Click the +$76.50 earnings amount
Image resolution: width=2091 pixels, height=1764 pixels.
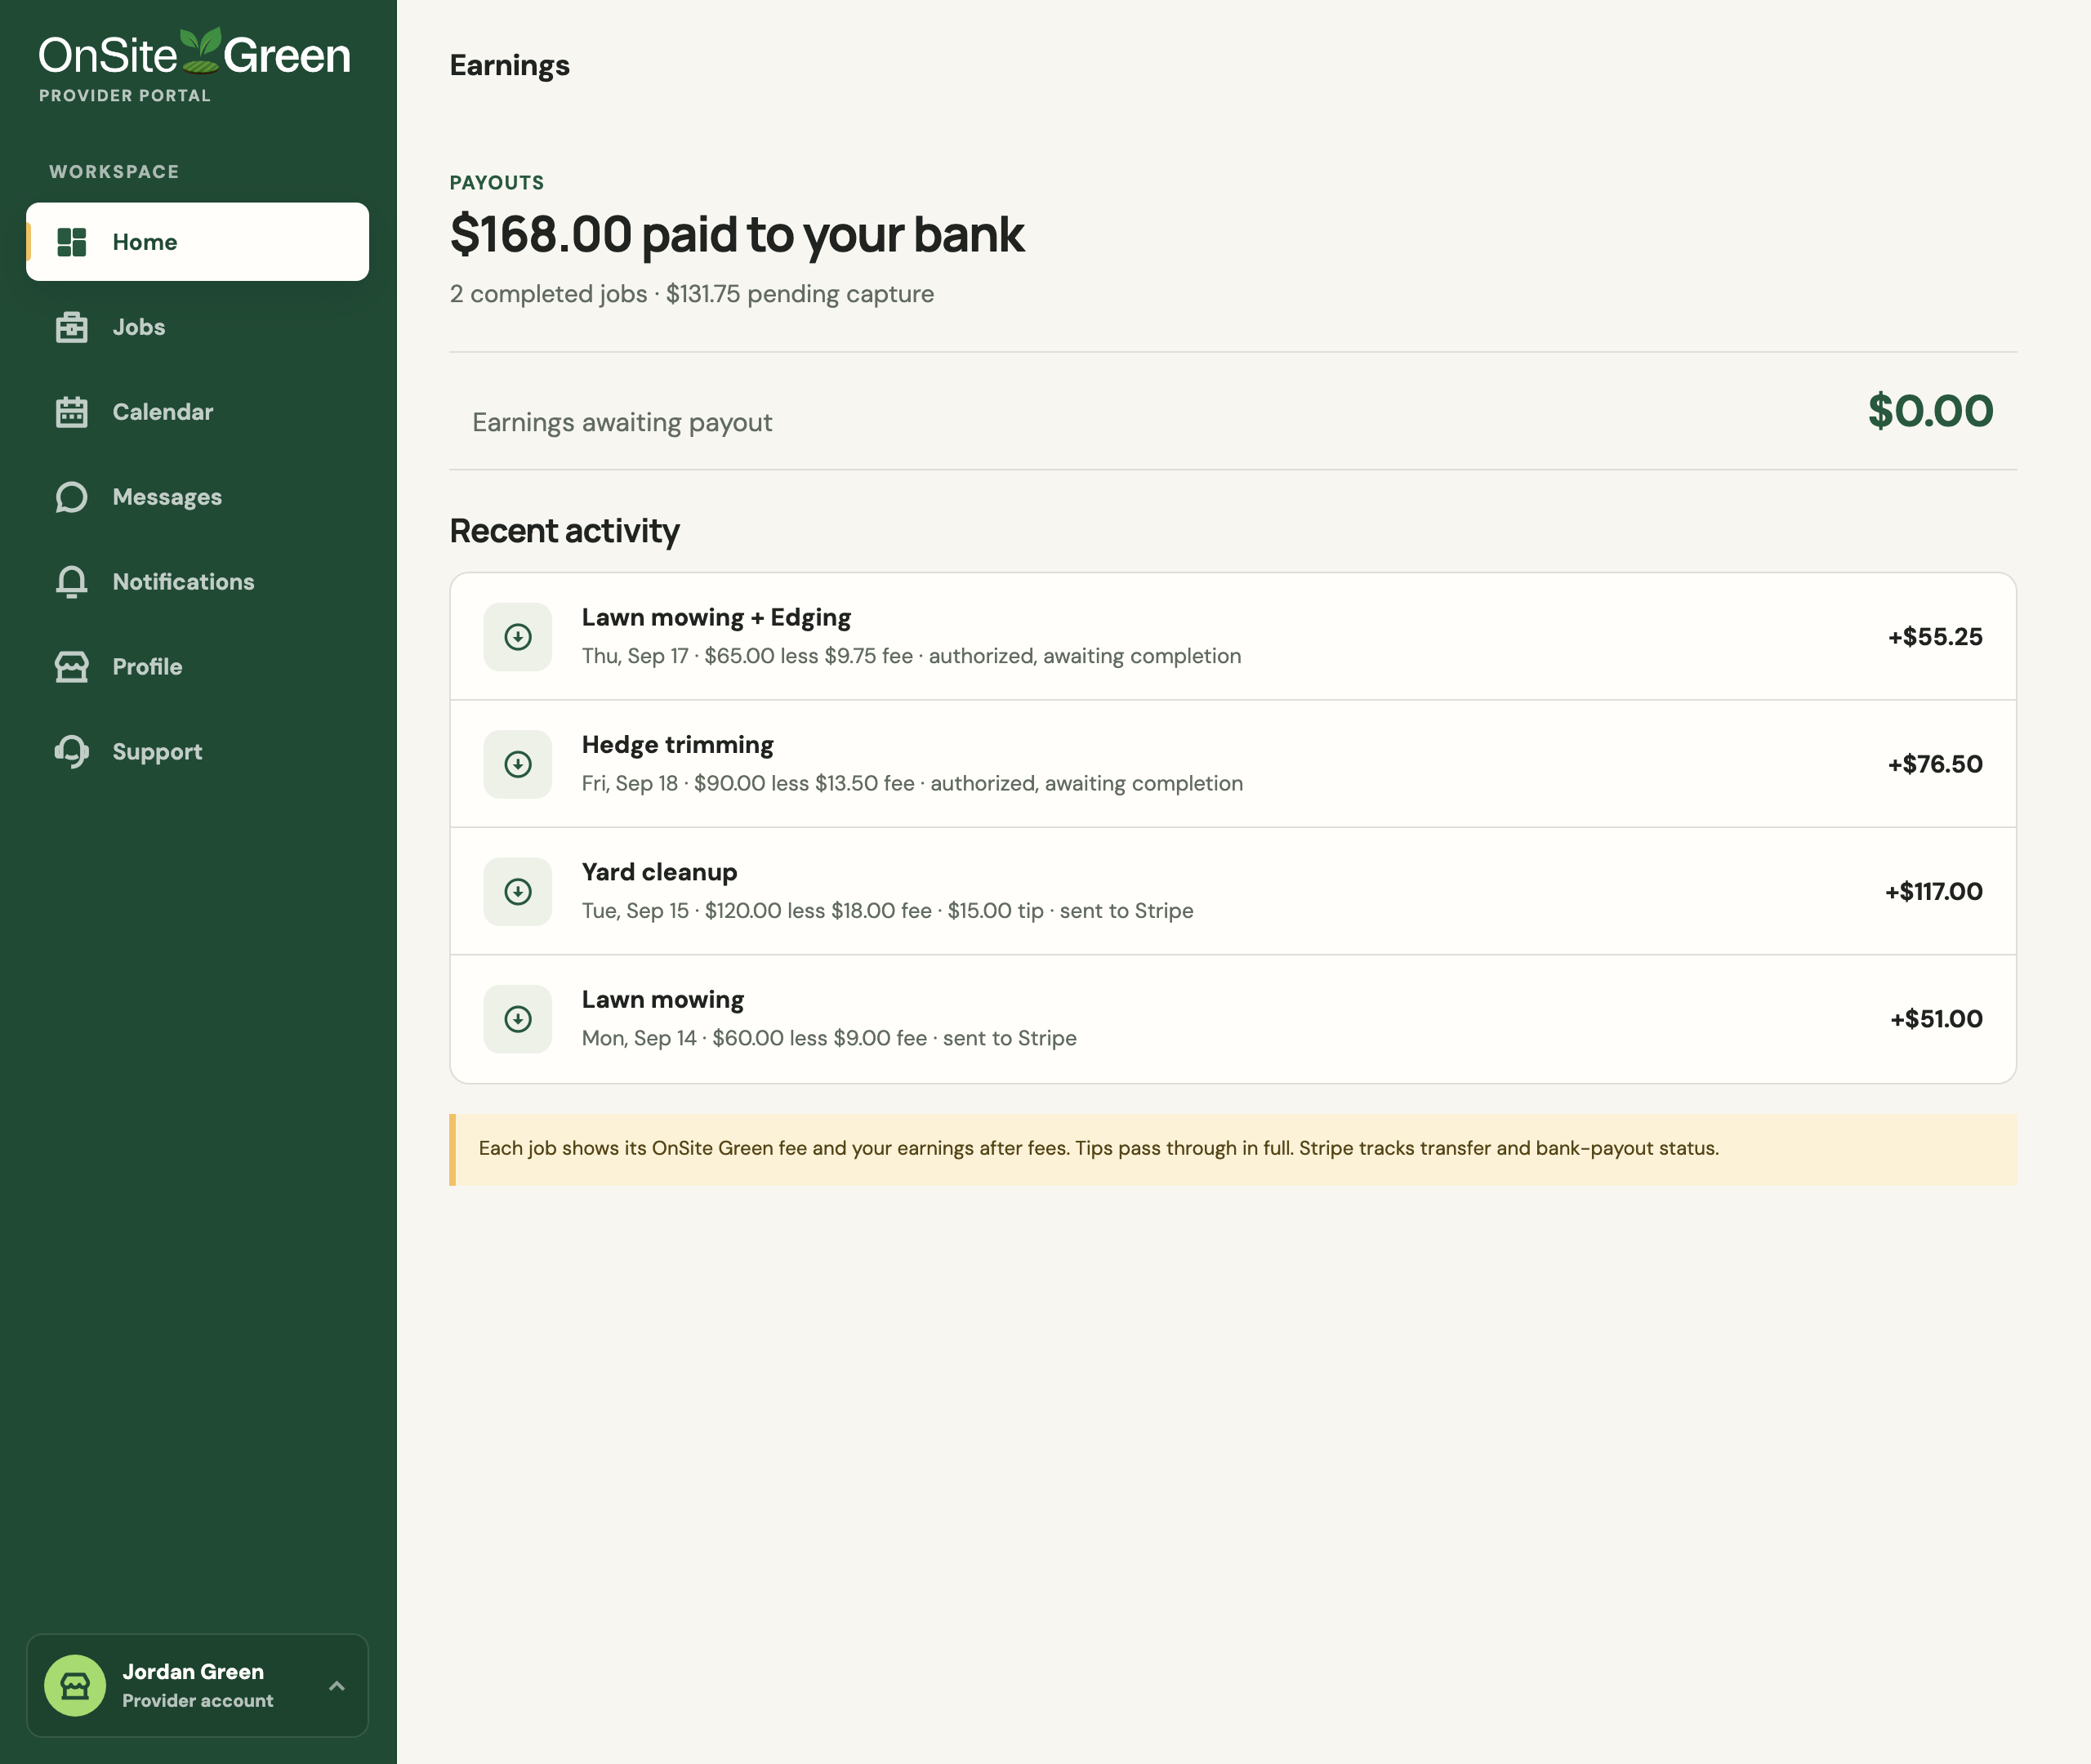(x=1934, y=764)
